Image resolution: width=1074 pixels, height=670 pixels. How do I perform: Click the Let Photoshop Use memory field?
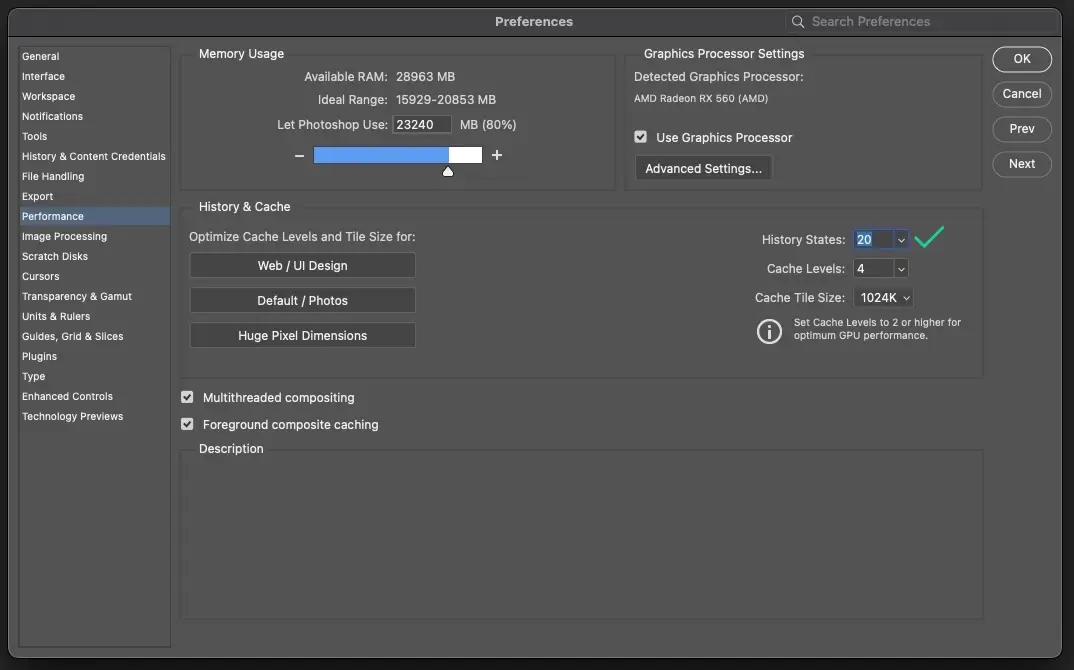(422, 125)
